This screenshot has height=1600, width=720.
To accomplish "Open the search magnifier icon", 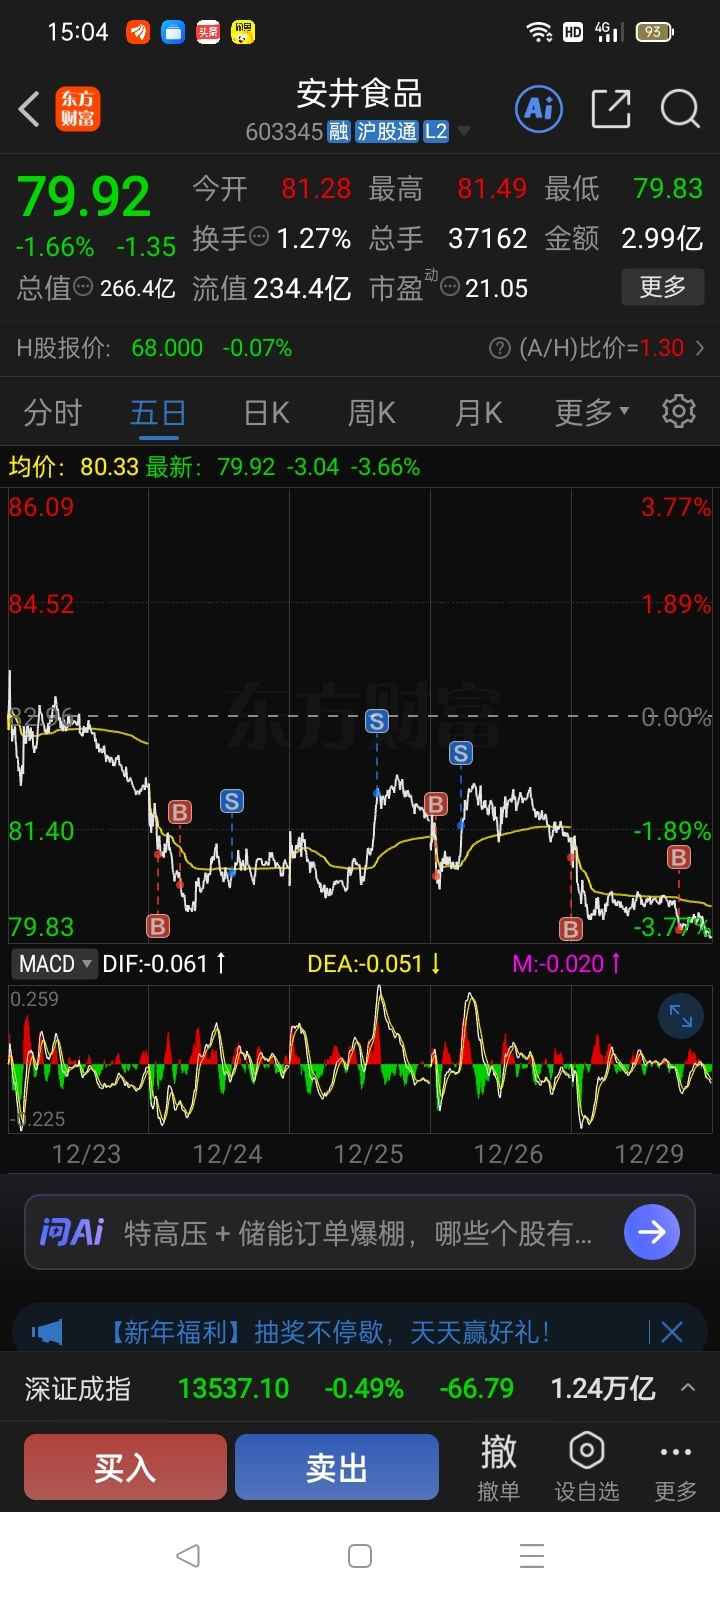I will [x=680, y=108].
